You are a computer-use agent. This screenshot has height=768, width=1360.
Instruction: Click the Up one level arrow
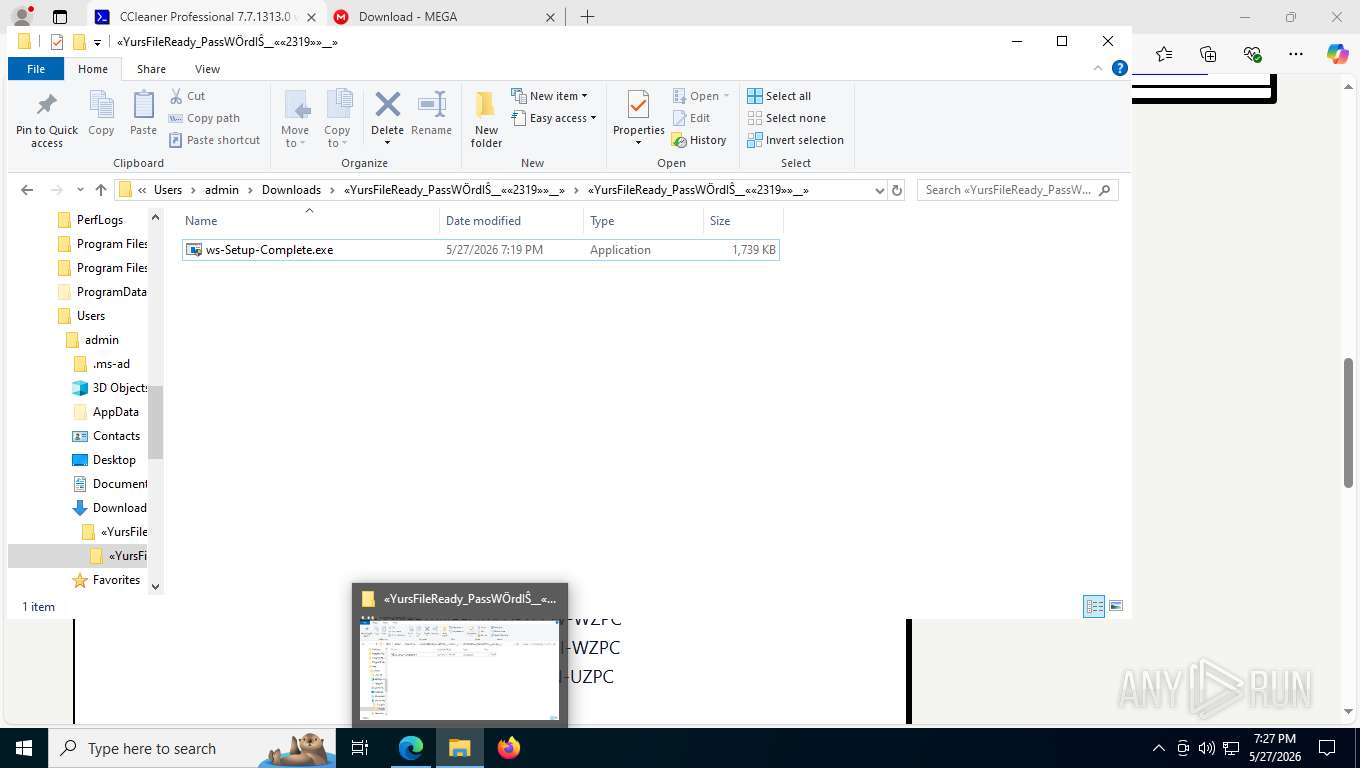100,190
